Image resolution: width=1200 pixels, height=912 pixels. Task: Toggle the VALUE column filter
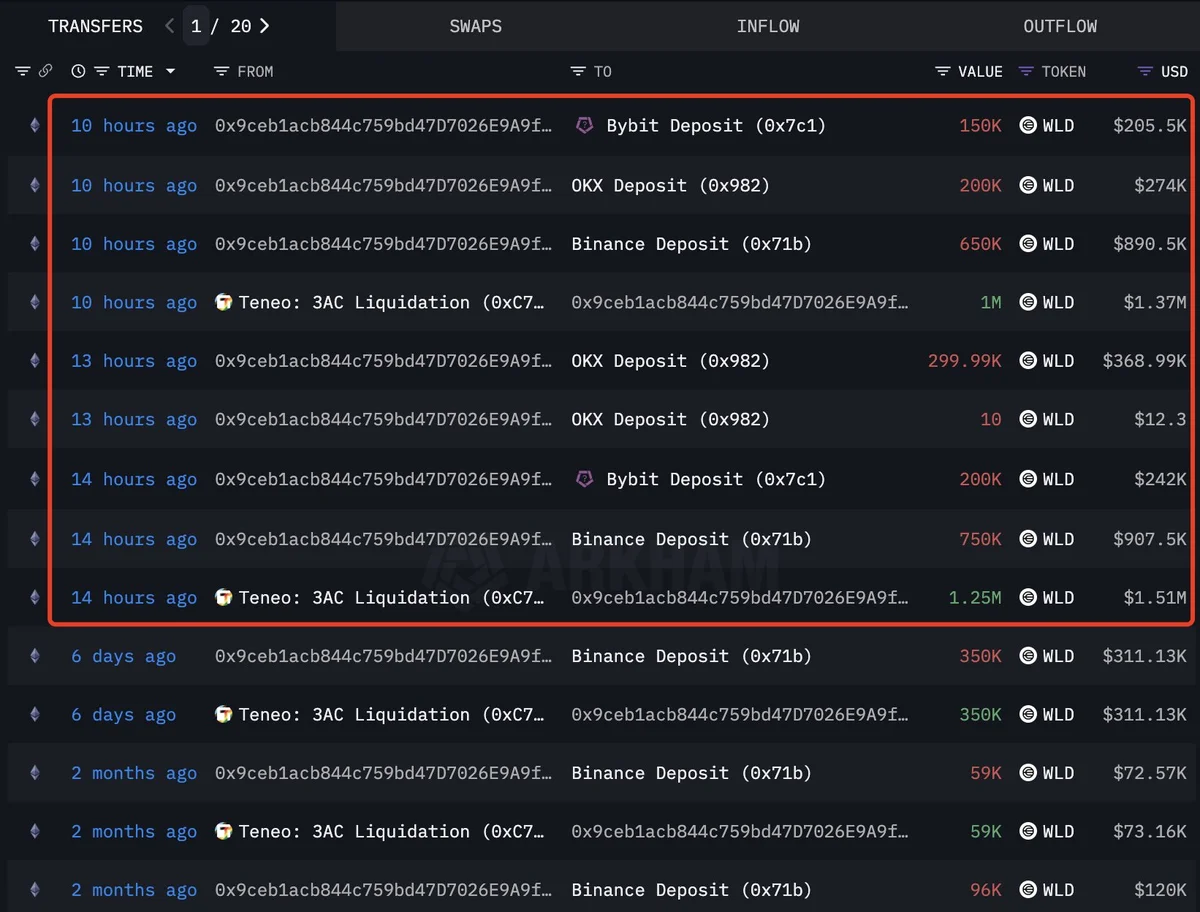click(942, 71)
